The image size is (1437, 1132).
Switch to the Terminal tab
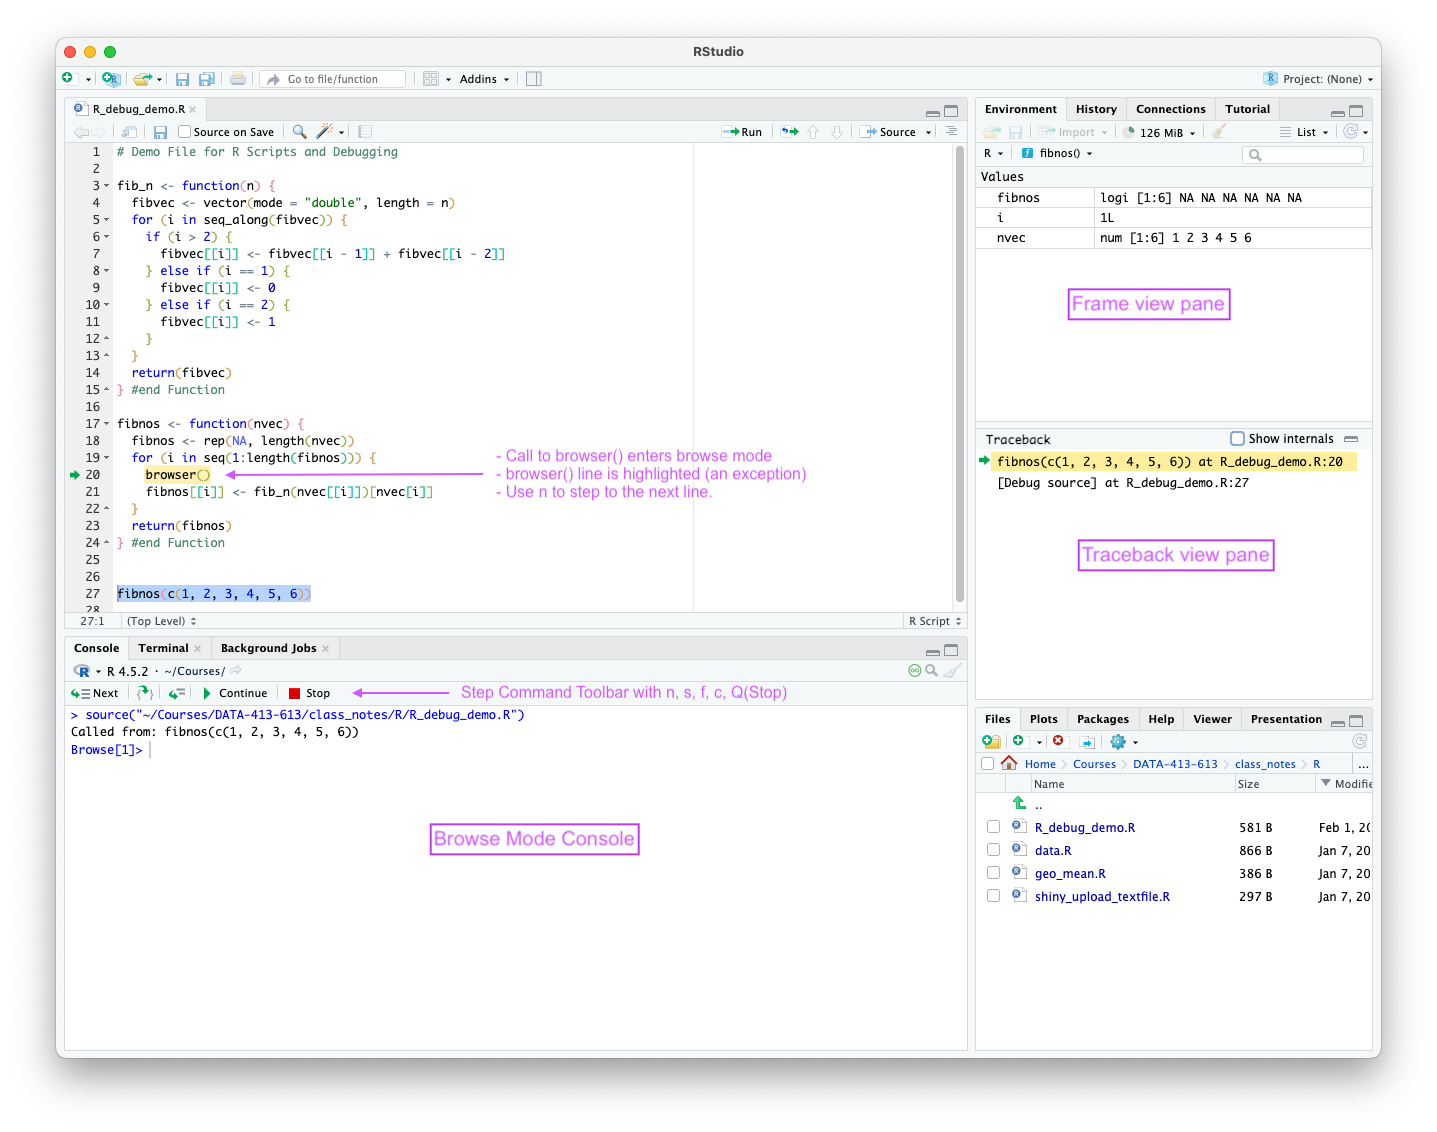pos(163,647)
